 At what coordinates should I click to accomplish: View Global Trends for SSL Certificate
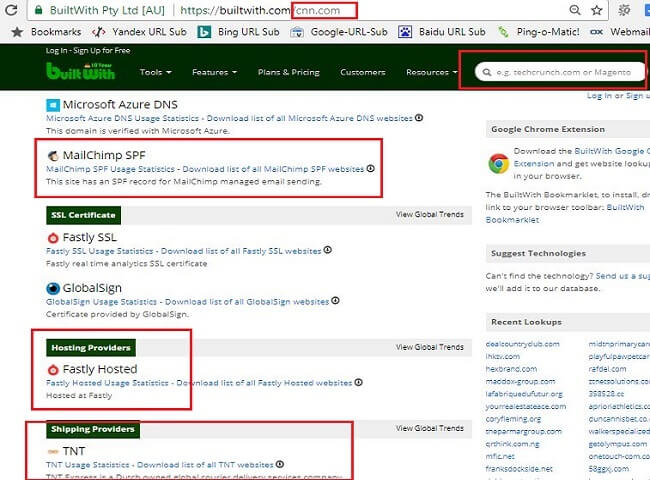point(430,214)
